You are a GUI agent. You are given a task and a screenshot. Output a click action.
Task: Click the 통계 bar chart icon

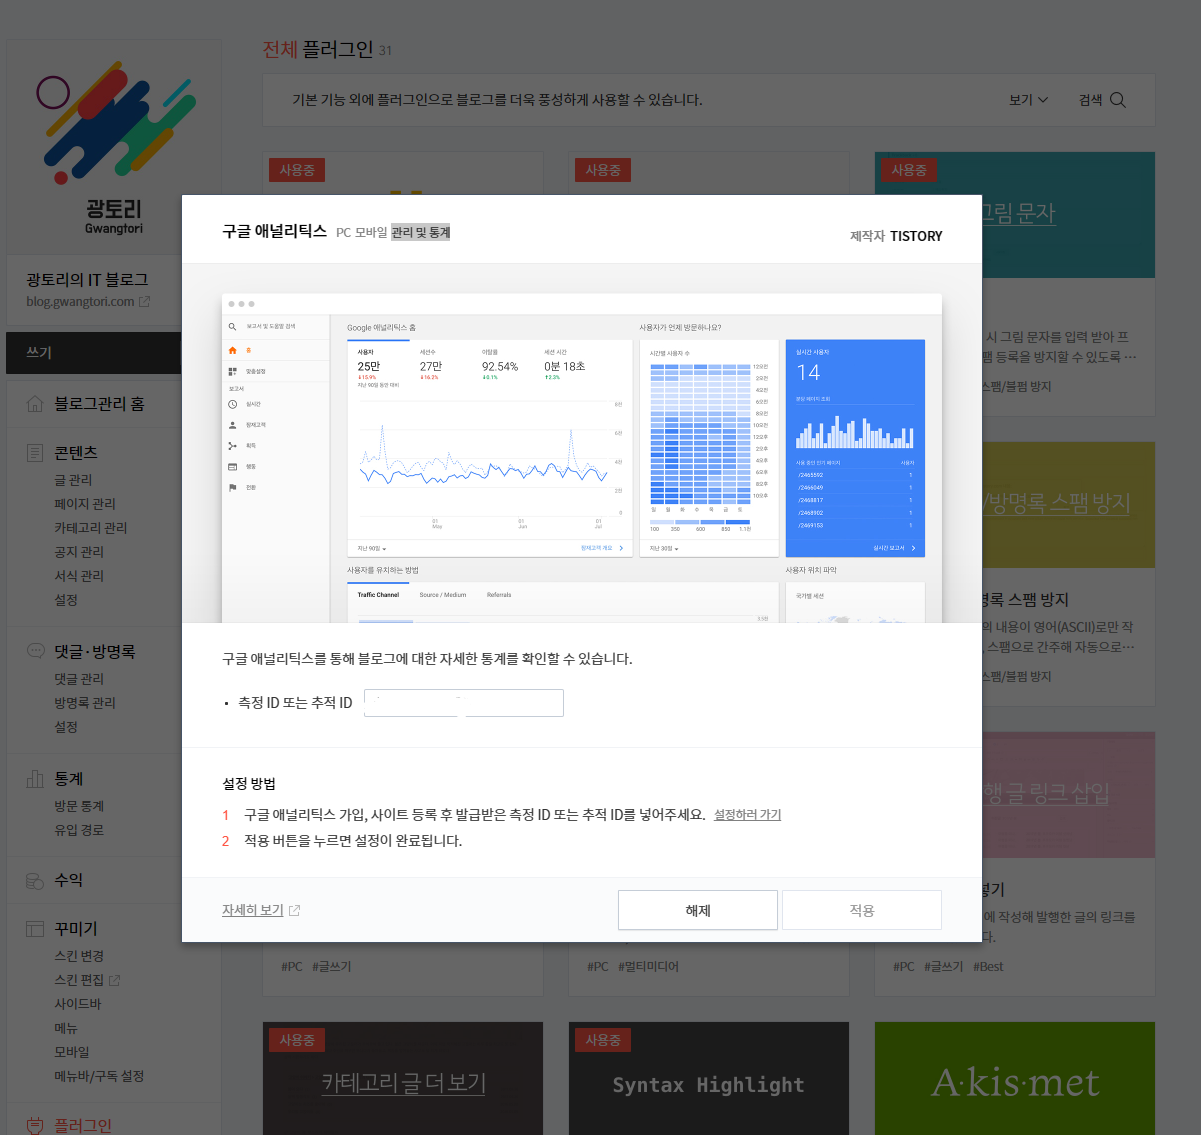[35, 778]
